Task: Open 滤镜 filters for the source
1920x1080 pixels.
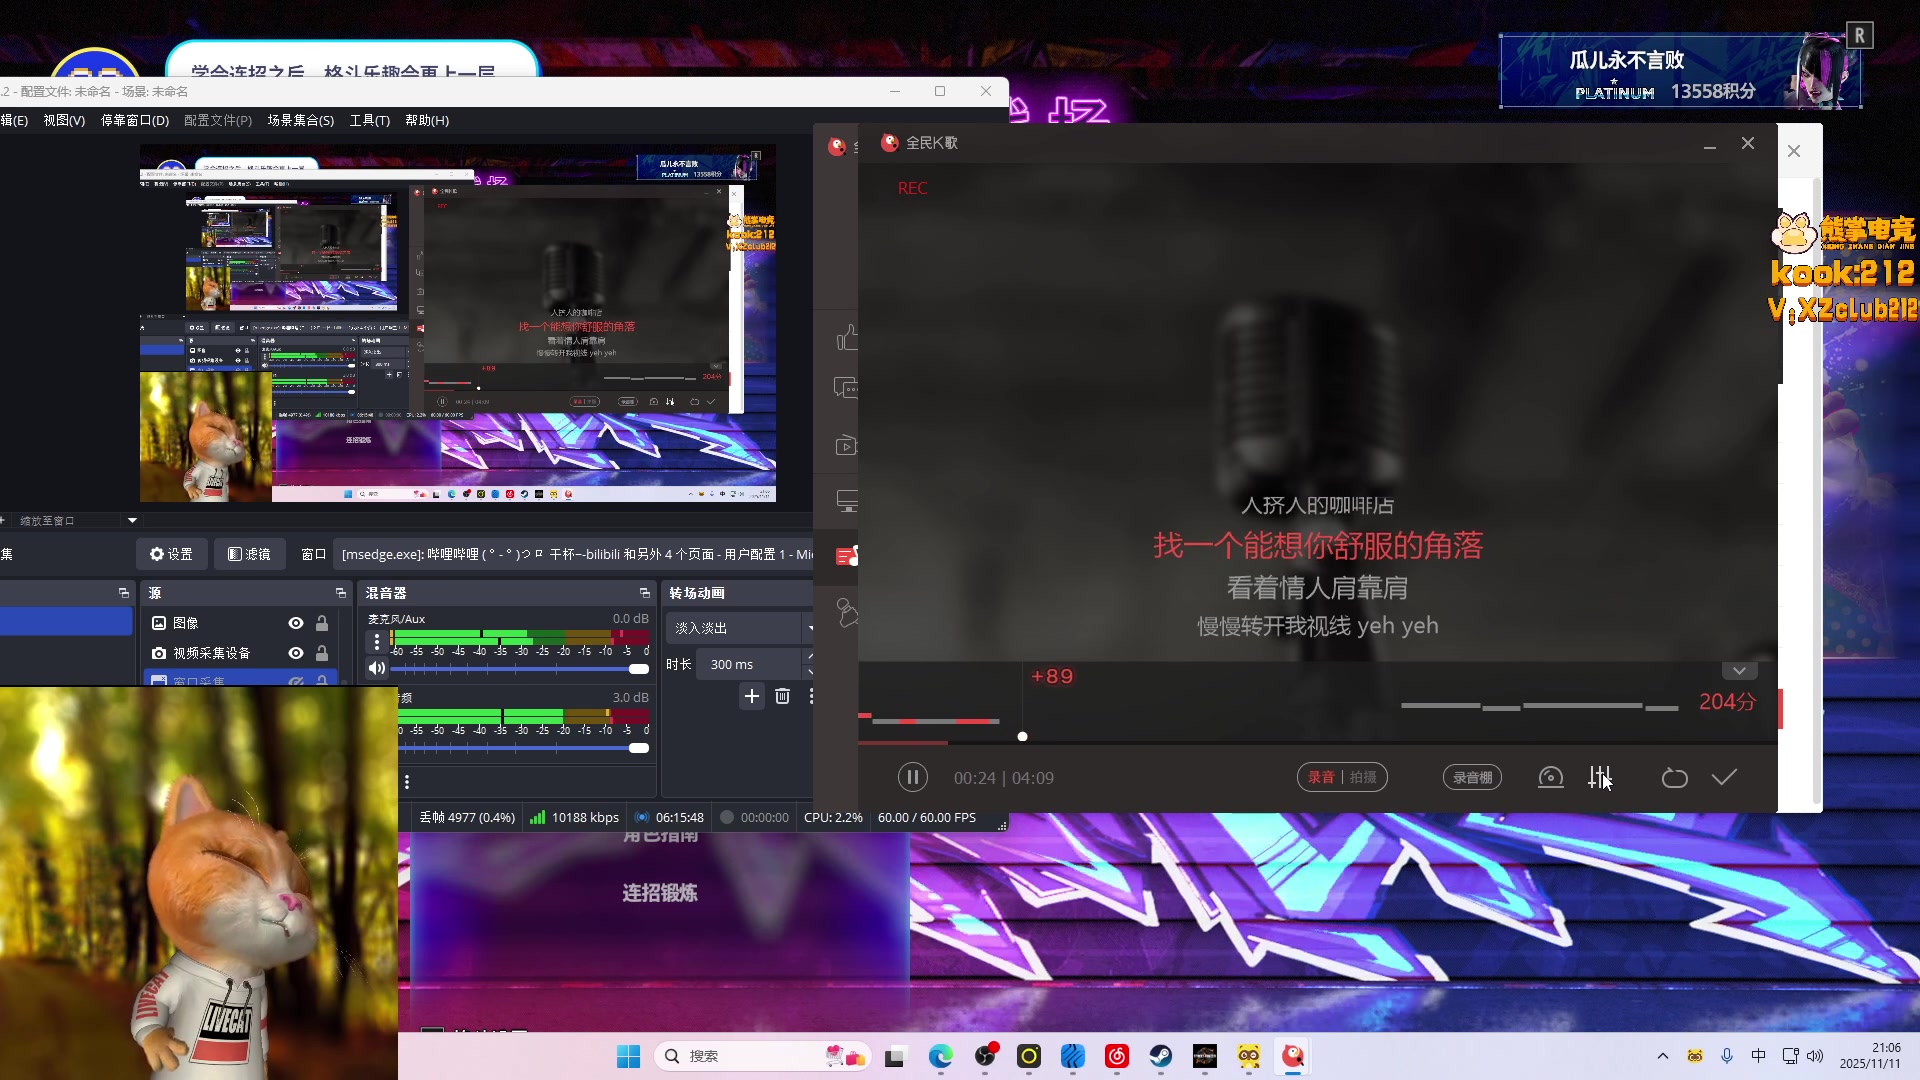Action: pos(249,554)
